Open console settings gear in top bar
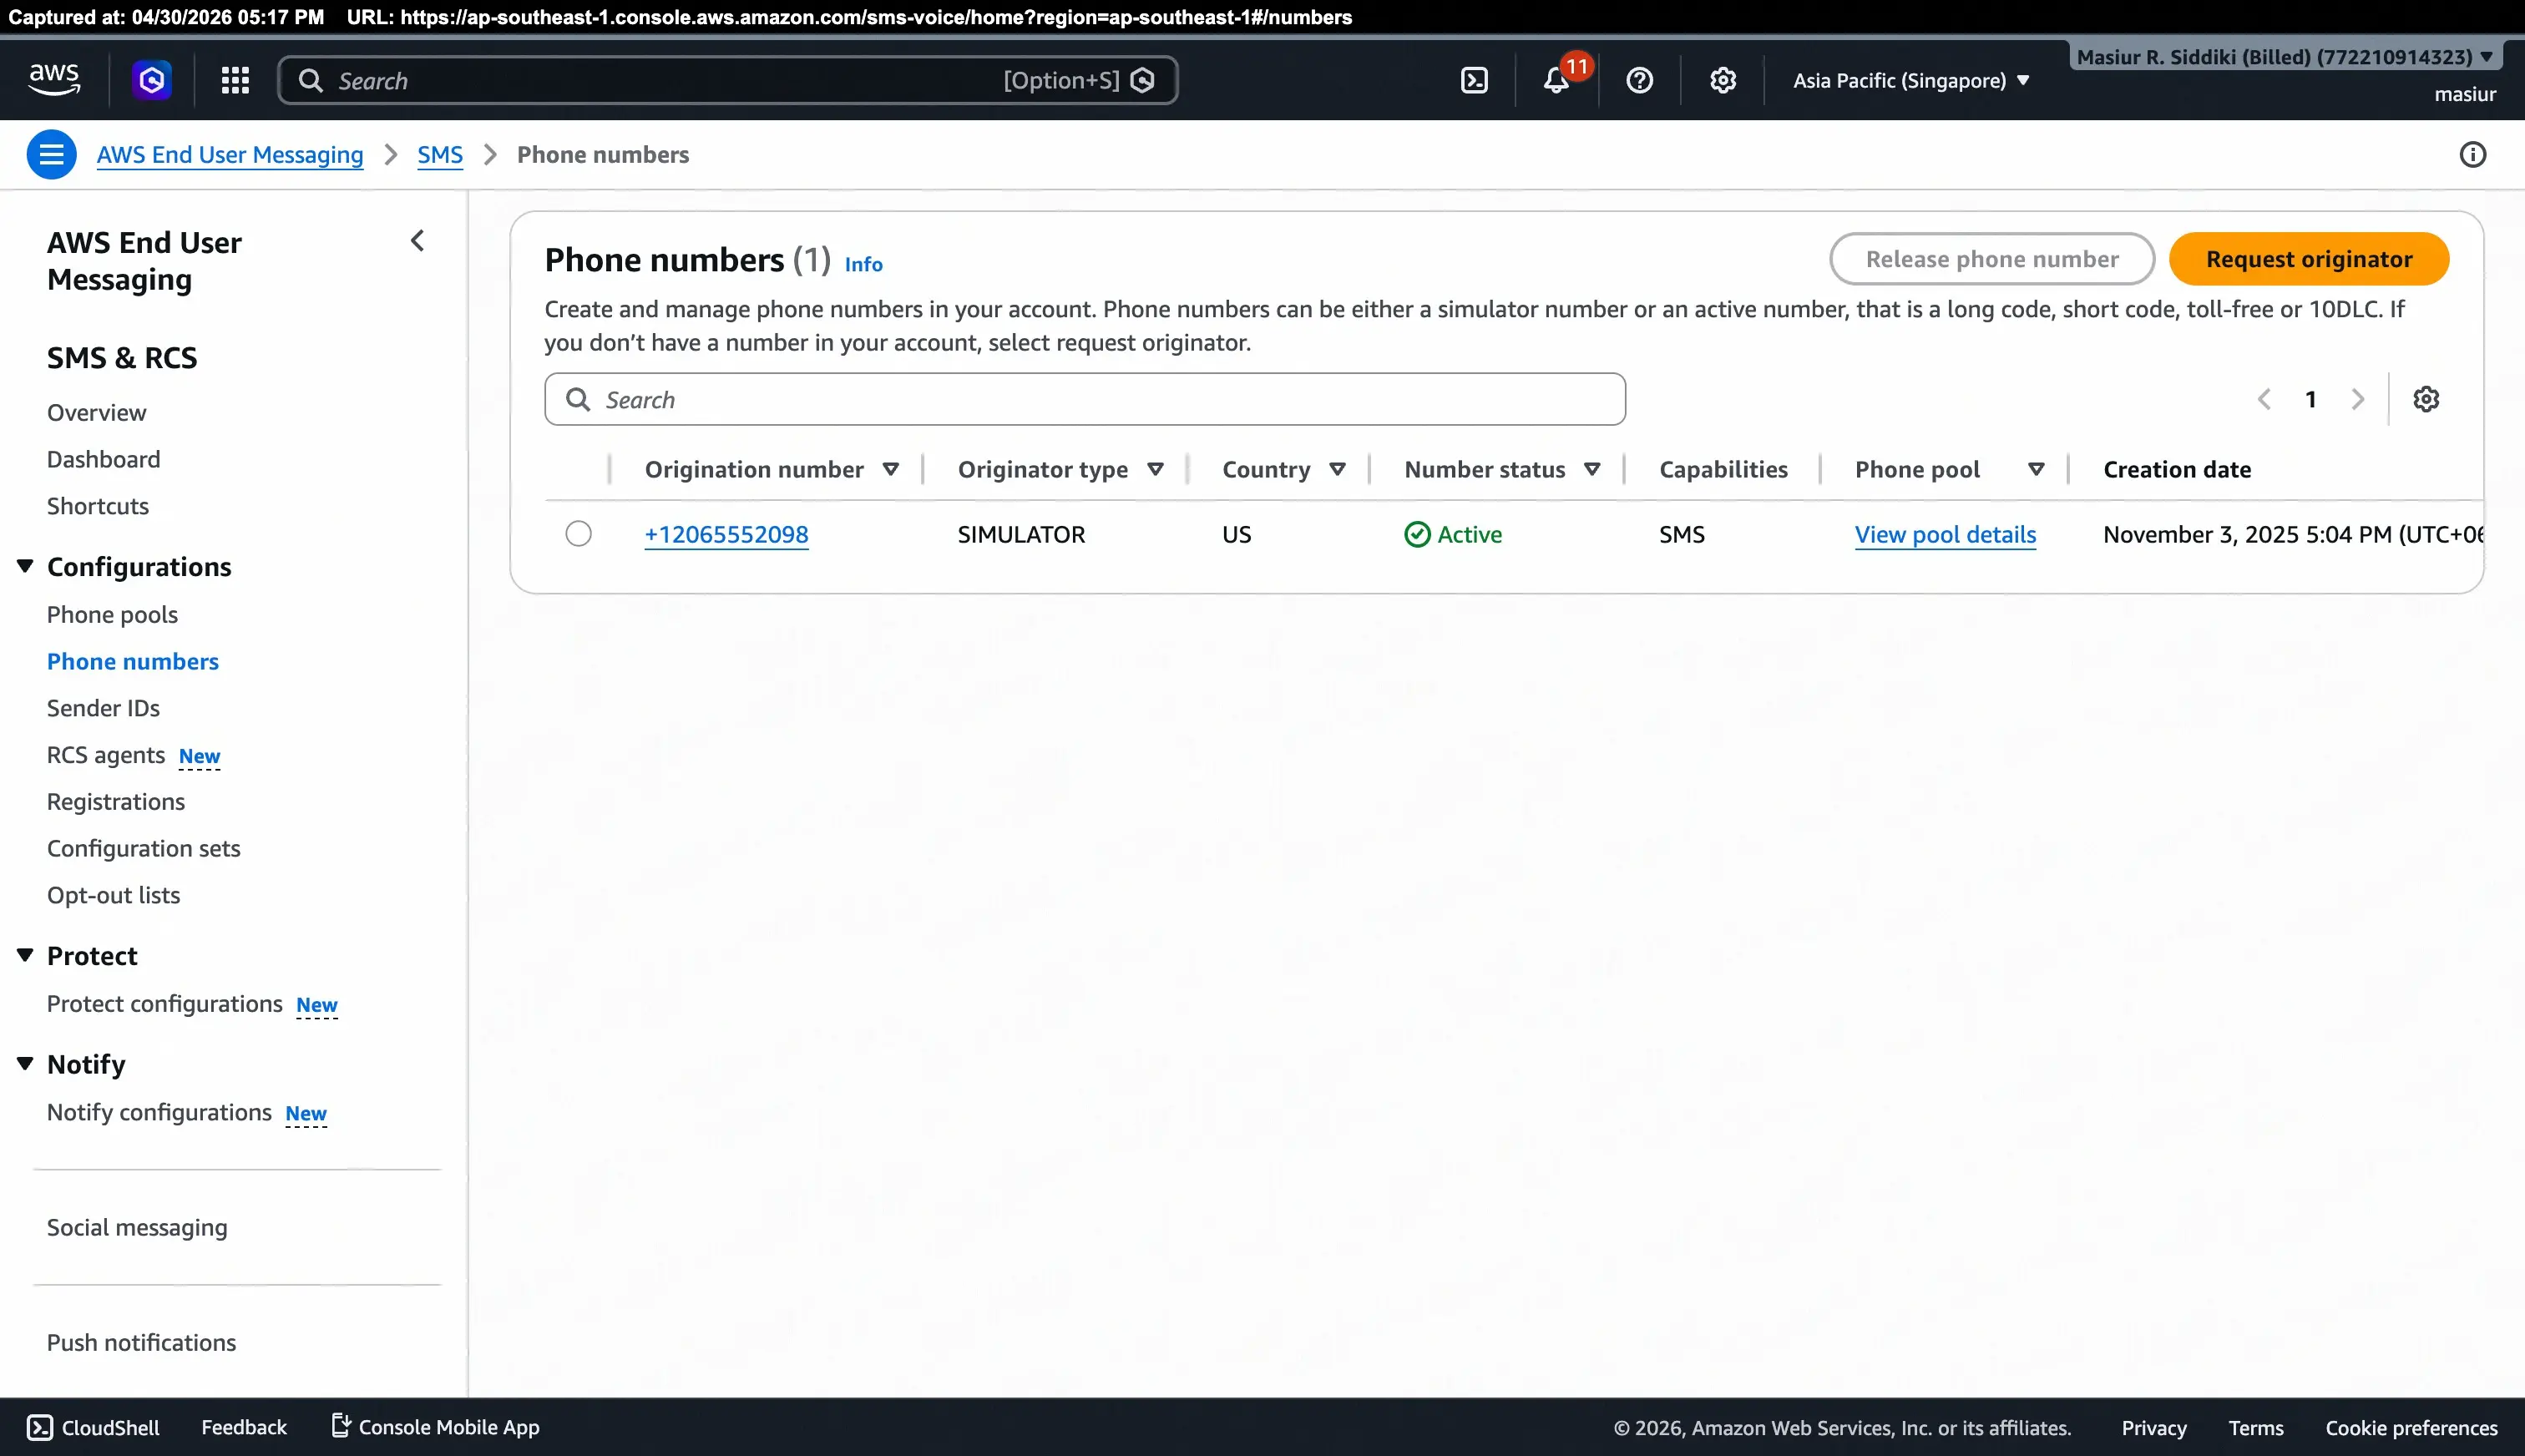Image resolution: width=2525 pixels, height=1456 pixels. pos(1722,80)
